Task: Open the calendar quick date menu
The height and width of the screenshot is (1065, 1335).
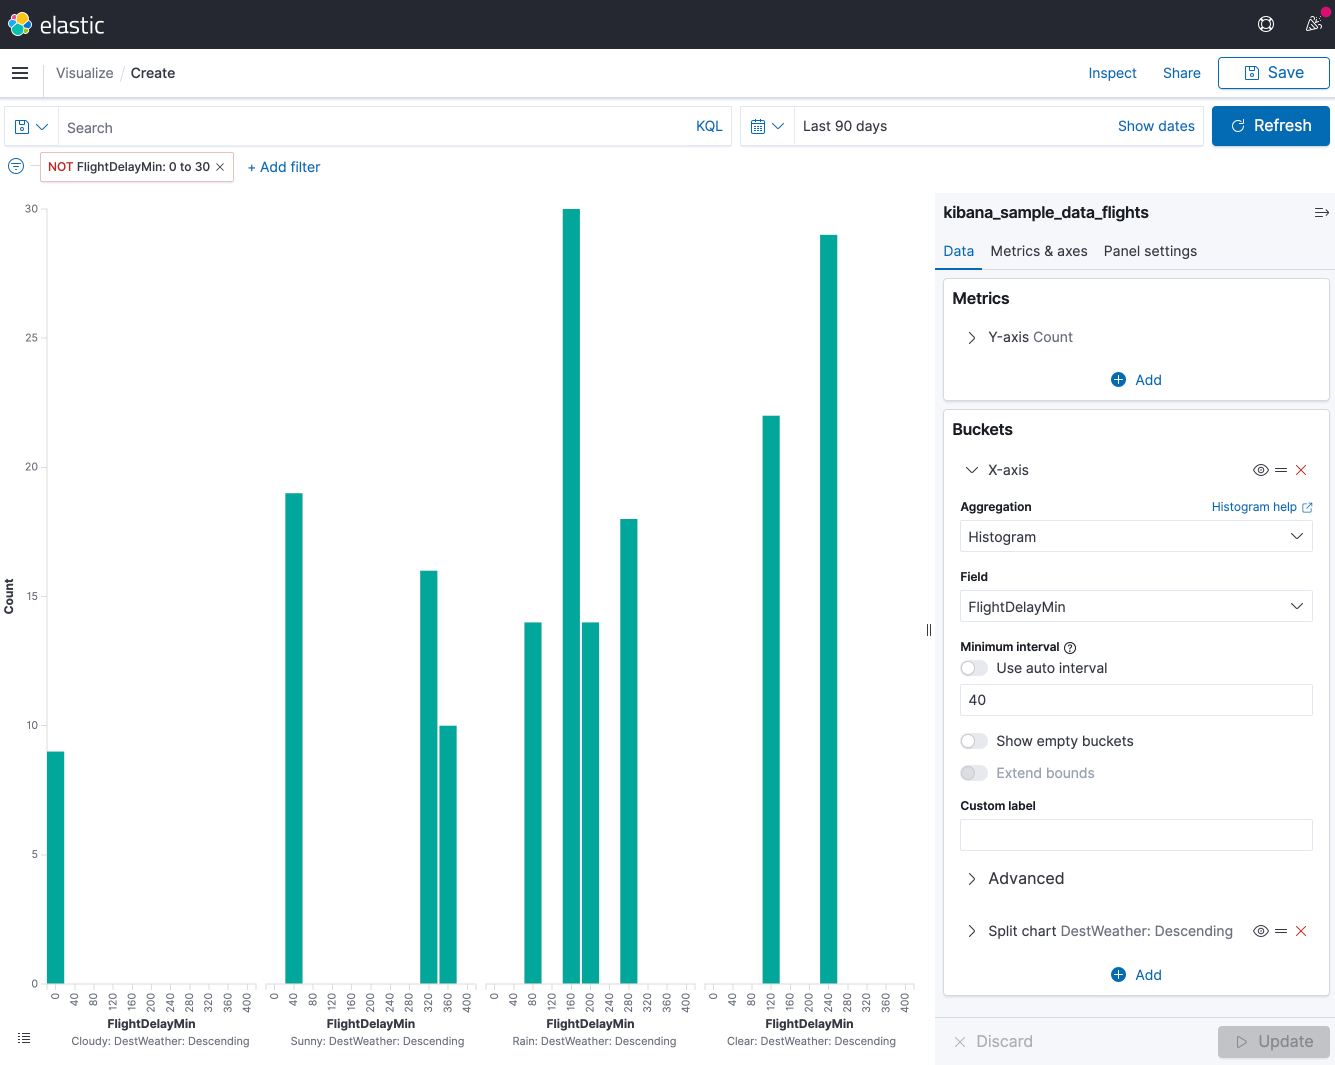Action: coord(767,126)
